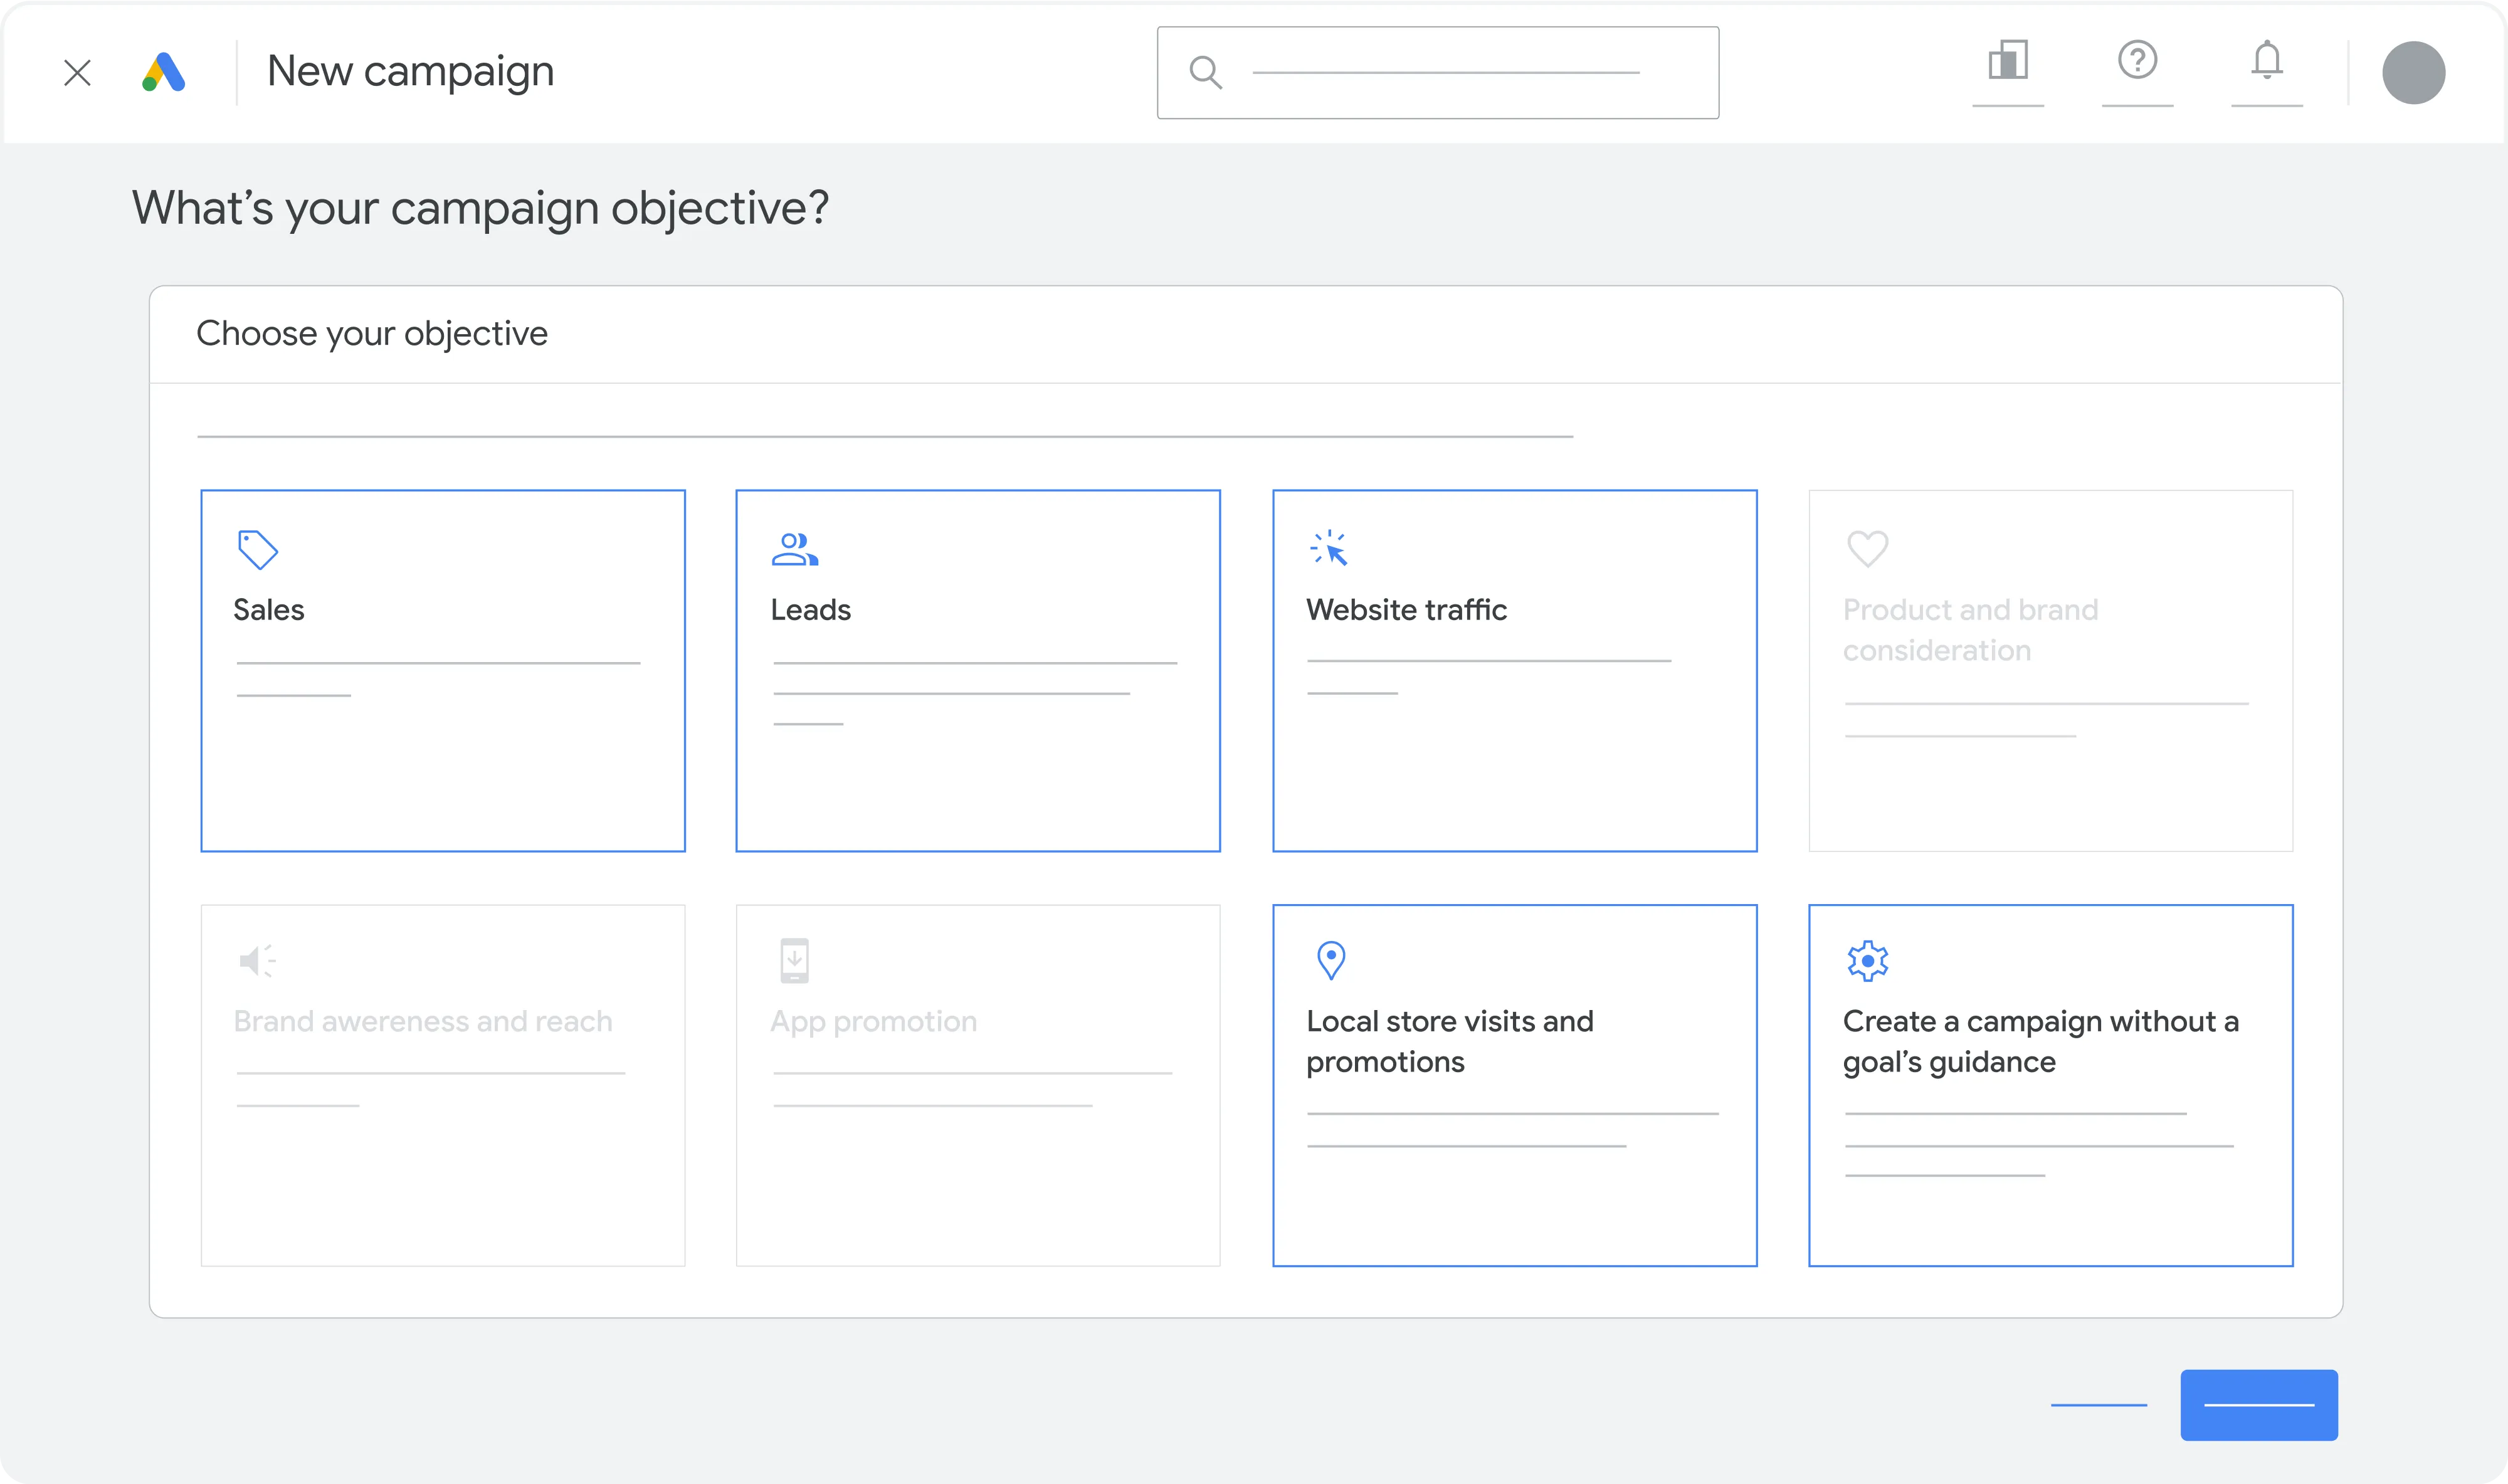Open the account profile avatar
This screenshot has height=1484, width=2508.
2413,73
